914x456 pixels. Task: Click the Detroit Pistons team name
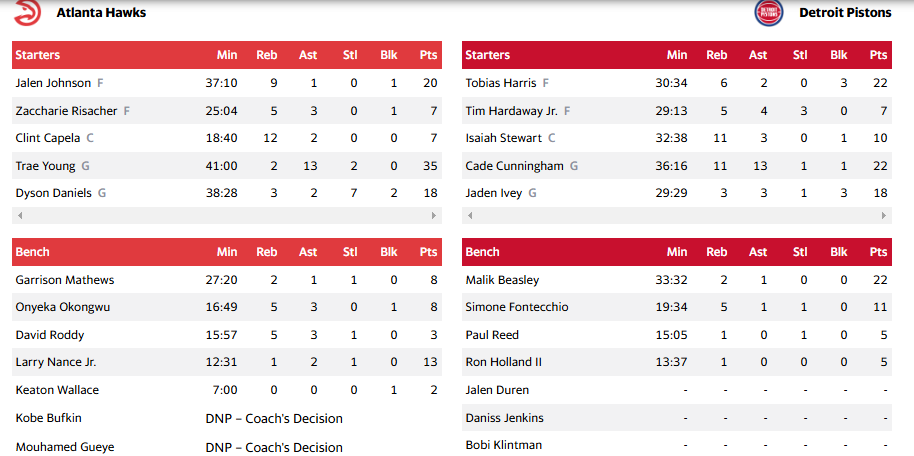(x=845, y=13)
